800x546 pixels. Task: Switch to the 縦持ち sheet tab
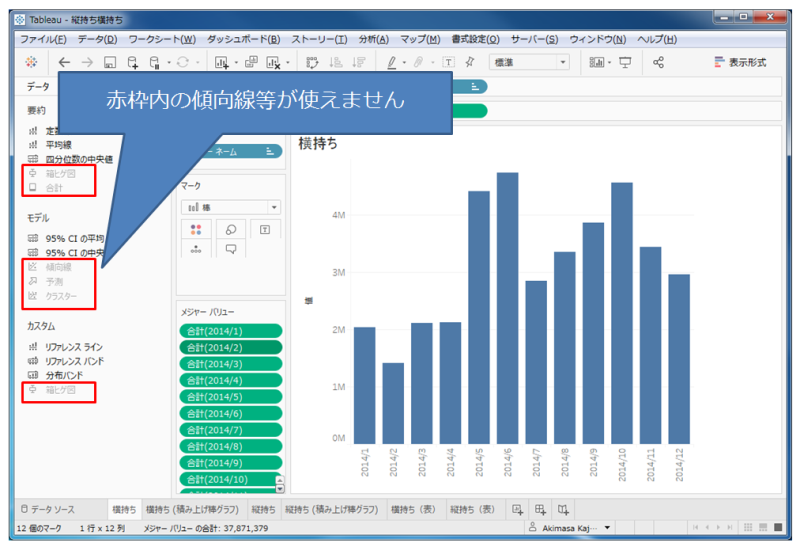tap(265, 509)
